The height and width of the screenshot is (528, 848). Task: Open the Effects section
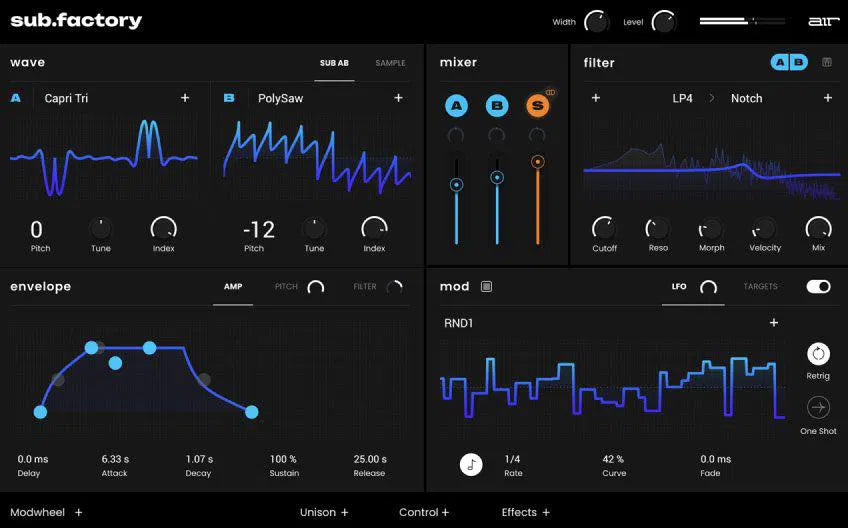pyautogui.click(x=525, y=512)
